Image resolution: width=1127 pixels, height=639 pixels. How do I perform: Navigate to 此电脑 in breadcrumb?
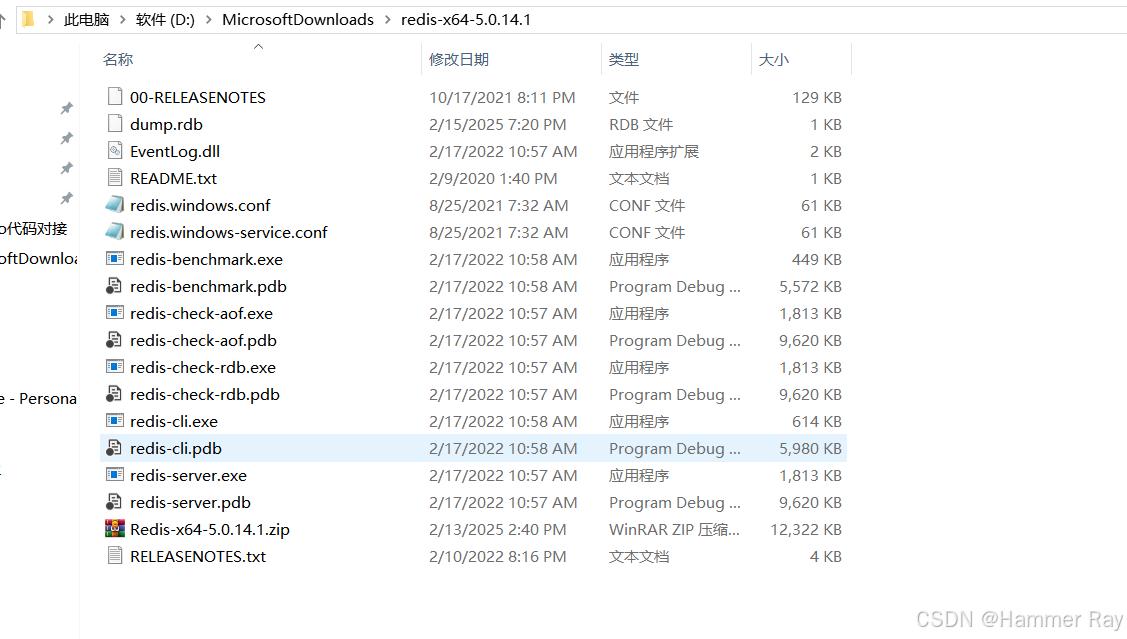point(86,19)
